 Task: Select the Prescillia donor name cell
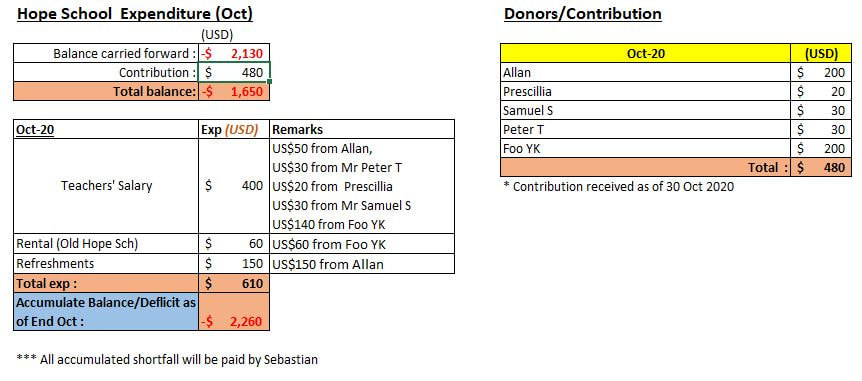tap(645, 92)
